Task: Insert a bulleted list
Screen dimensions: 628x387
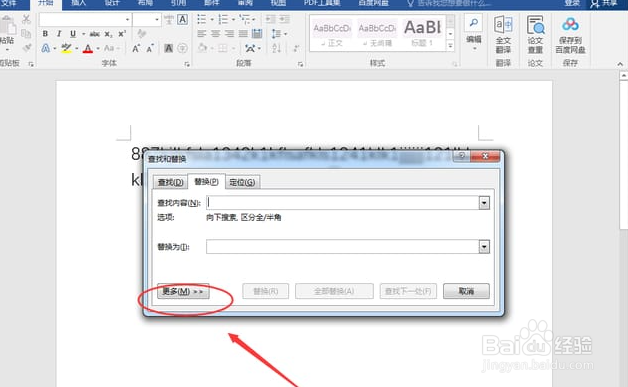Action: click(201, 19)
